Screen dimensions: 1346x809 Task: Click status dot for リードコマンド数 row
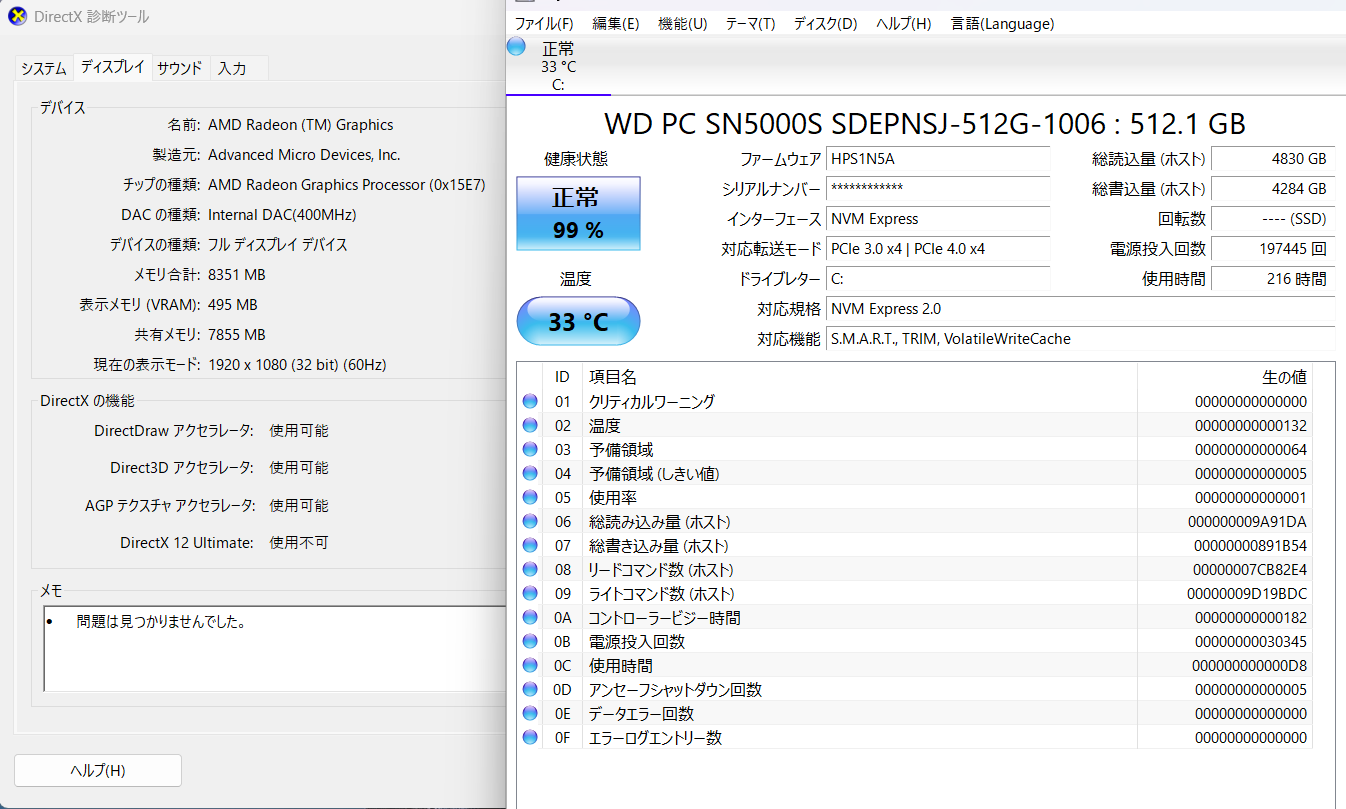530,570
